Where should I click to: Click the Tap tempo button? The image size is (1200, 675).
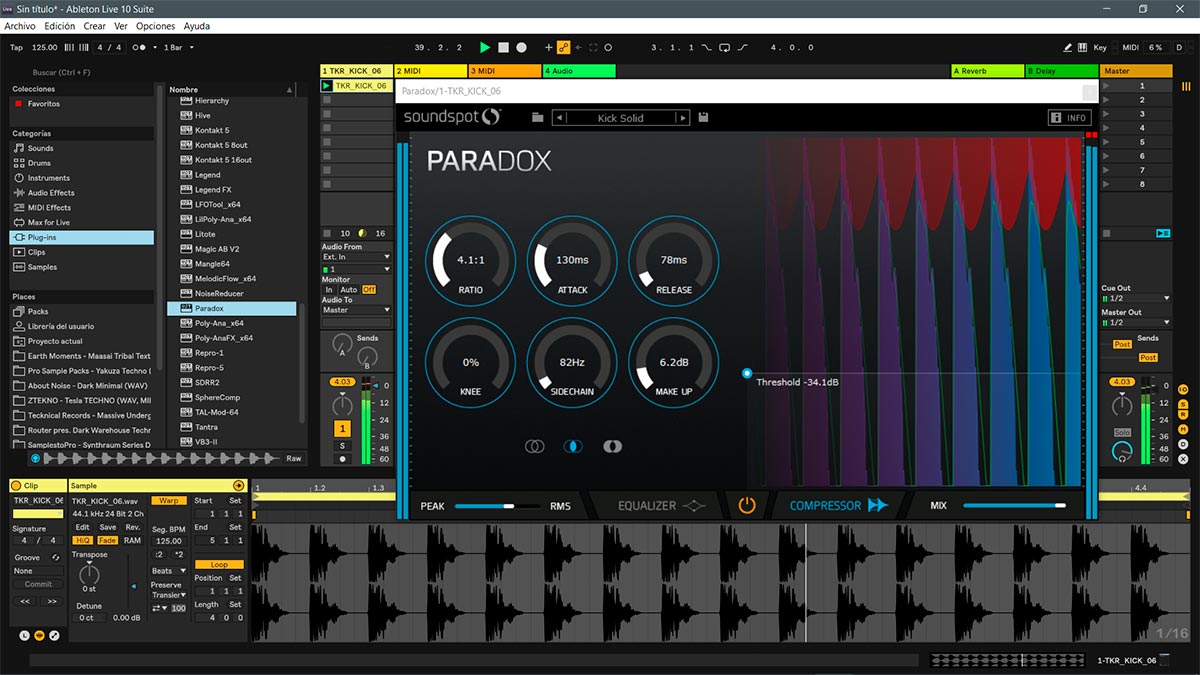(16, 47)
